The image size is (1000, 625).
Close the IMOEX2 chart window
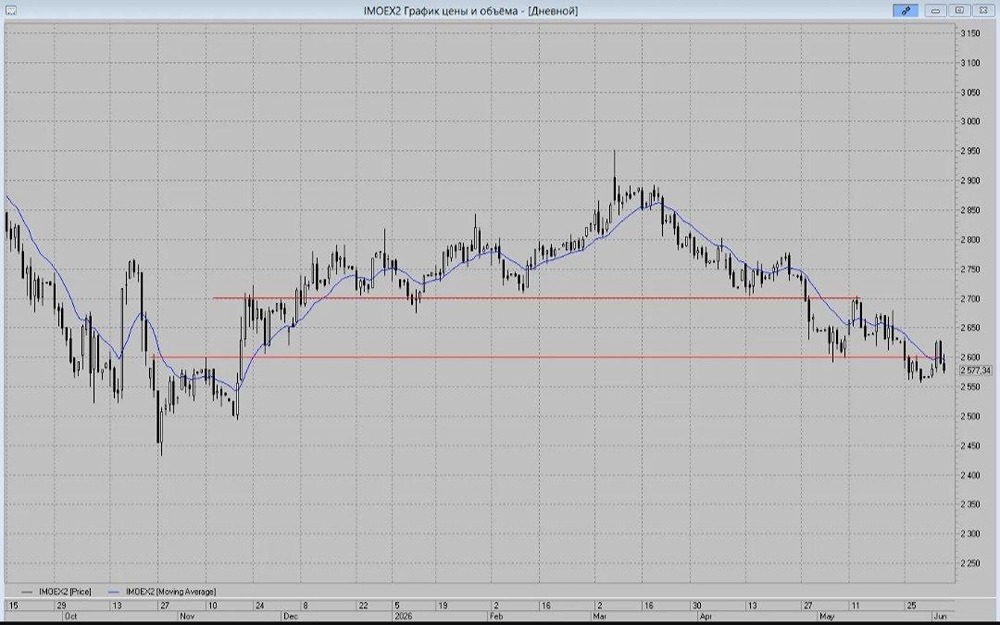(x=983, y=10)
